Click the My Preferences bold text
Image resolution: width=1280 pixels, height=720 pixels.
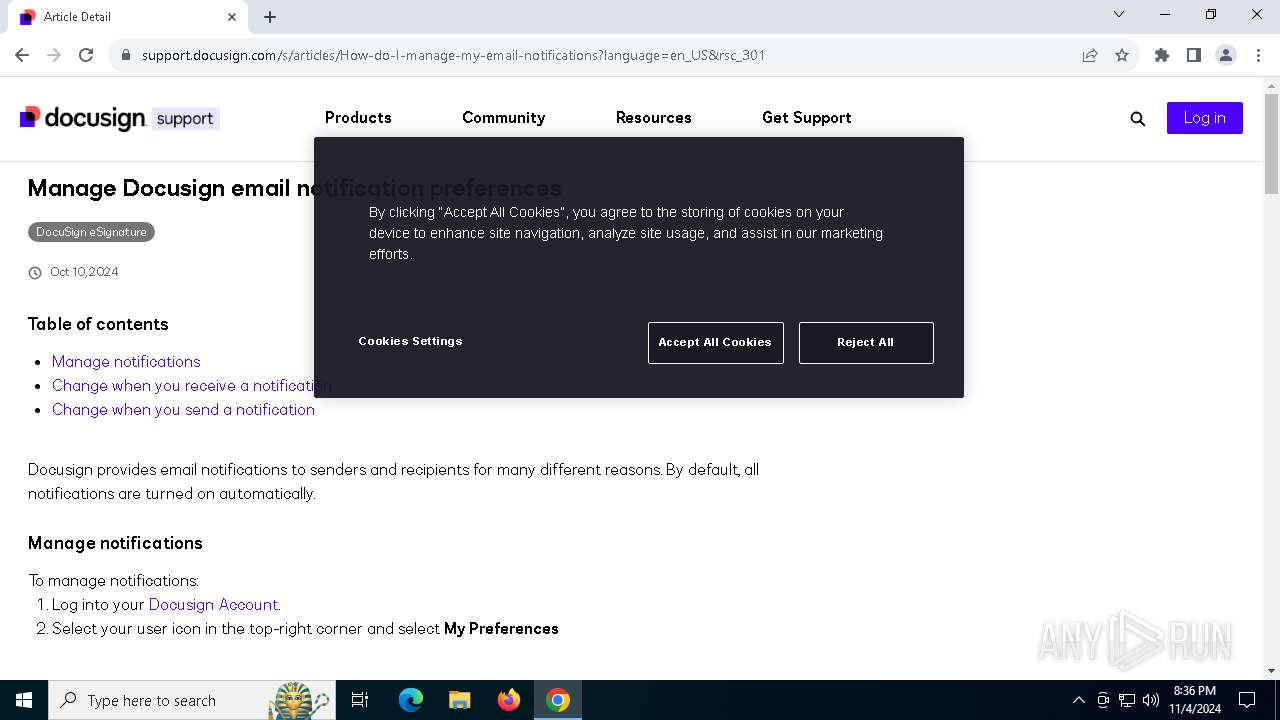tap(501, 628)
